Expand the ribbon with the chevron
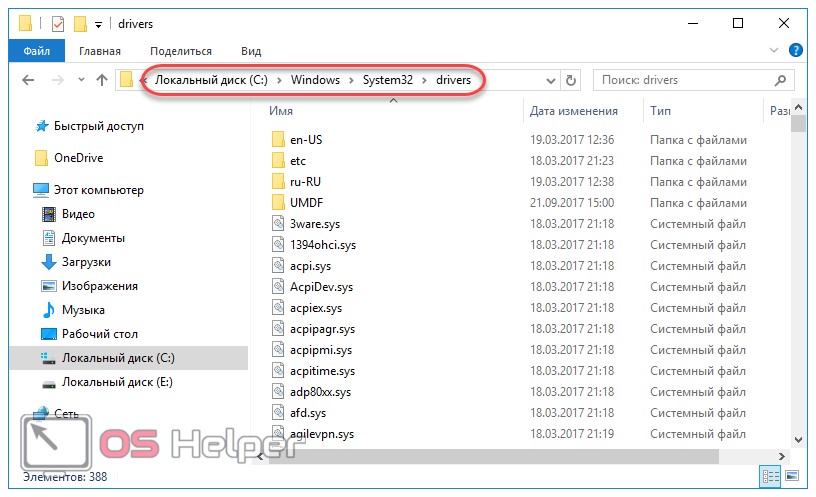Viewport: 816px width, 497px height. tap(773, 50)
